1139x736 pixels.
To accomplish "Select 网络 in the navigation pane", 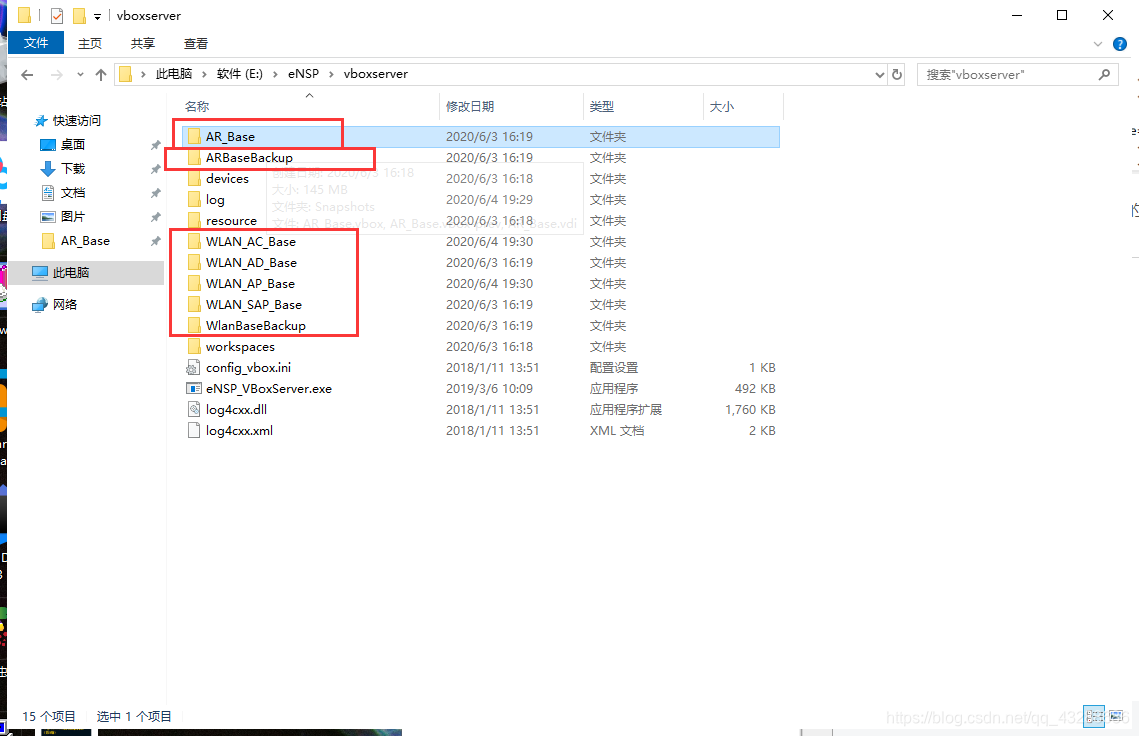I will pos(65,304).
